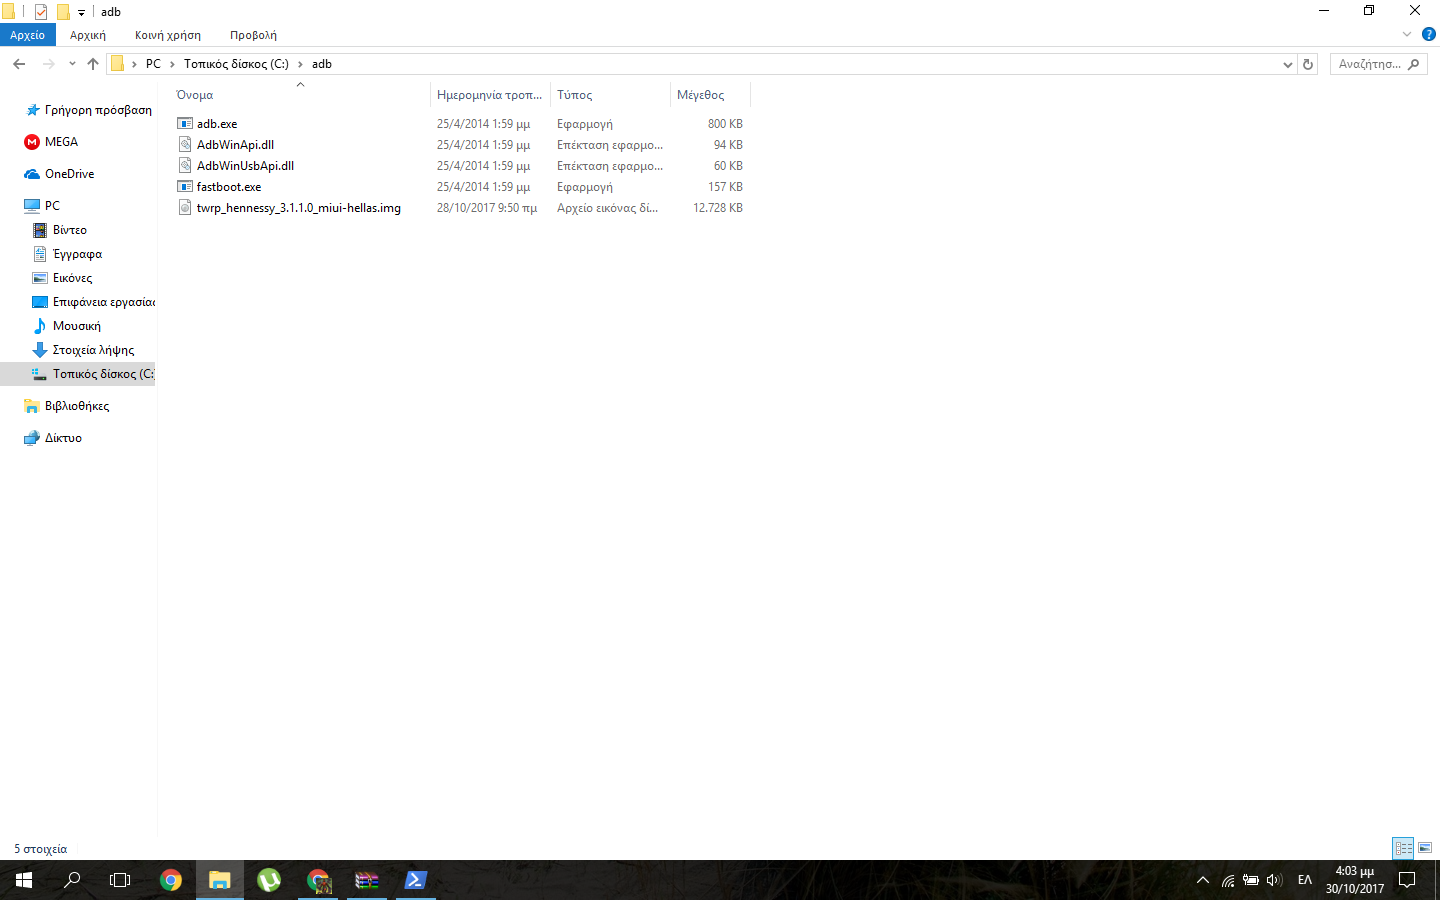Switch to details view mode
The width and height of the screenshot is (1440, 900).
pyautogui.click(x=1403, y=848)
